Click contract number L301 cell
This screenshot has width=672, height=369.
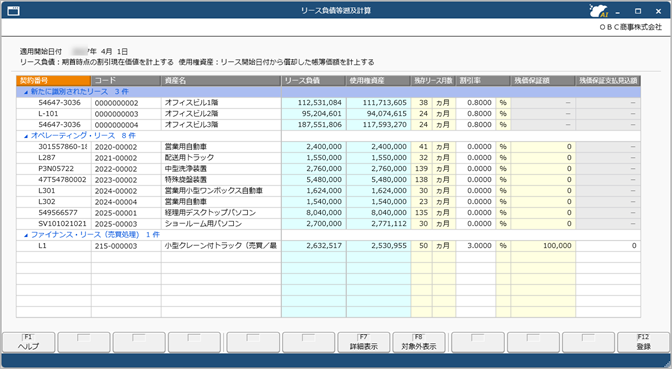click(54, 191)
